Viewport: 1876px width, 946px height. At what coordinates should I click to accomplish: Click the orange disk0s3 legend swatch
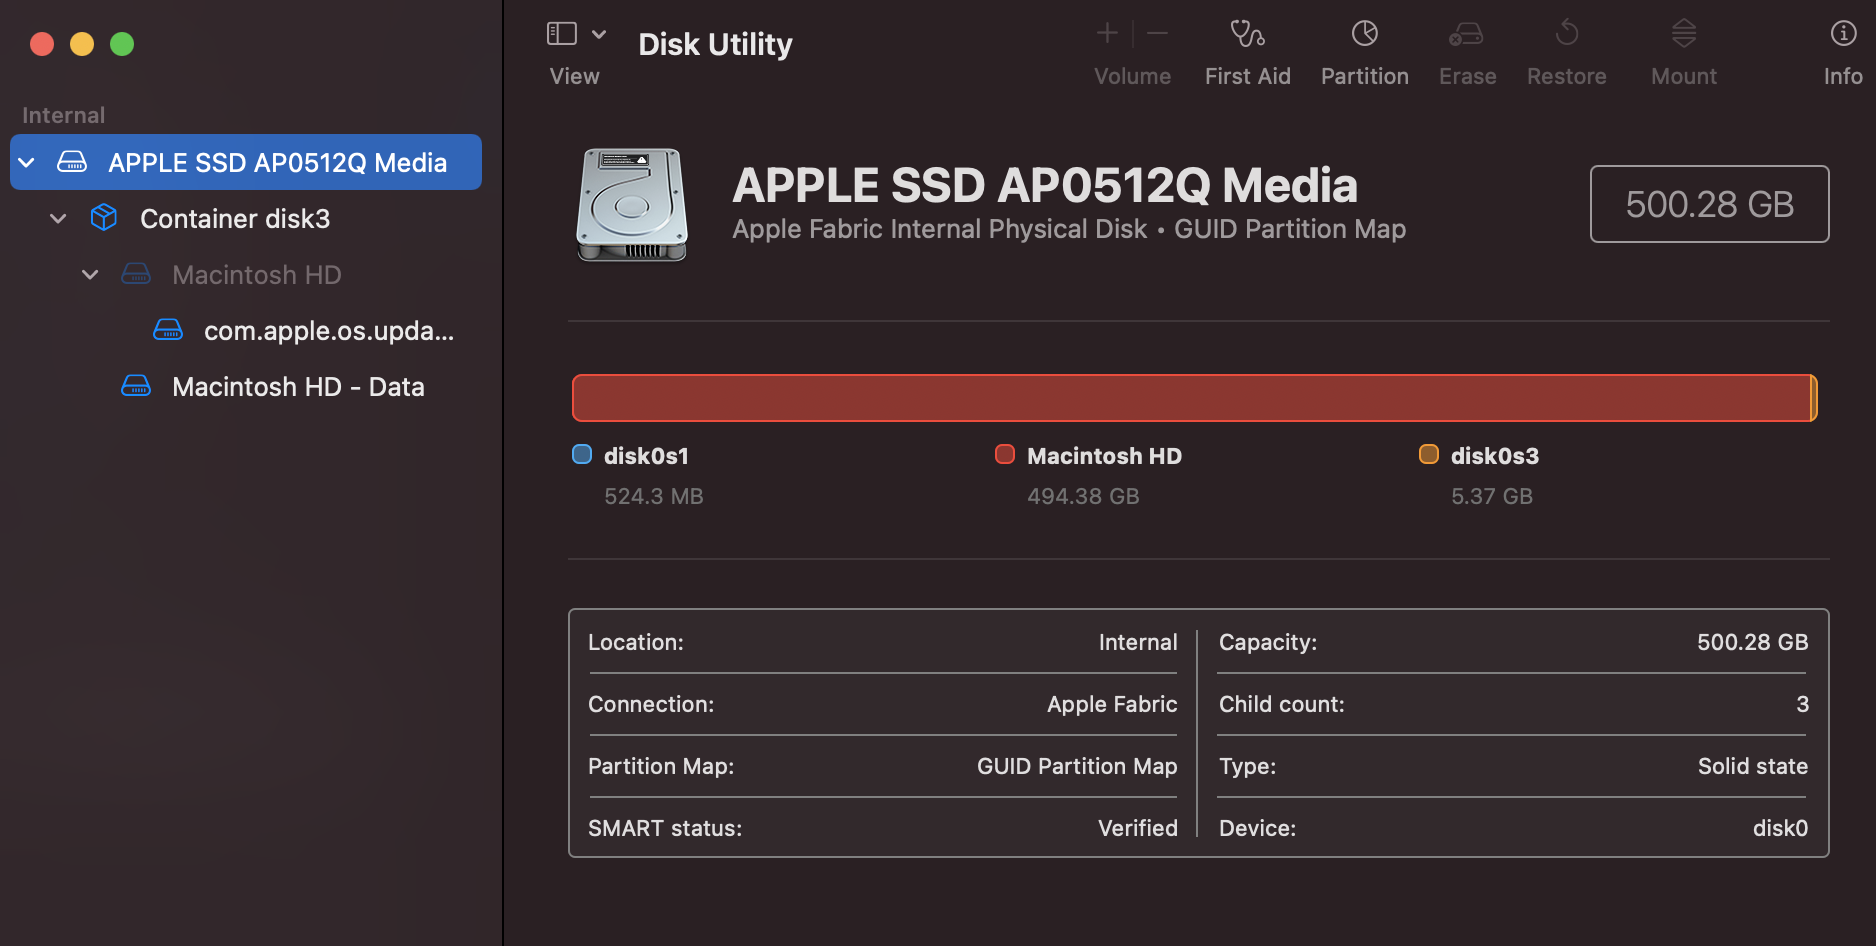coord(1429,455)
